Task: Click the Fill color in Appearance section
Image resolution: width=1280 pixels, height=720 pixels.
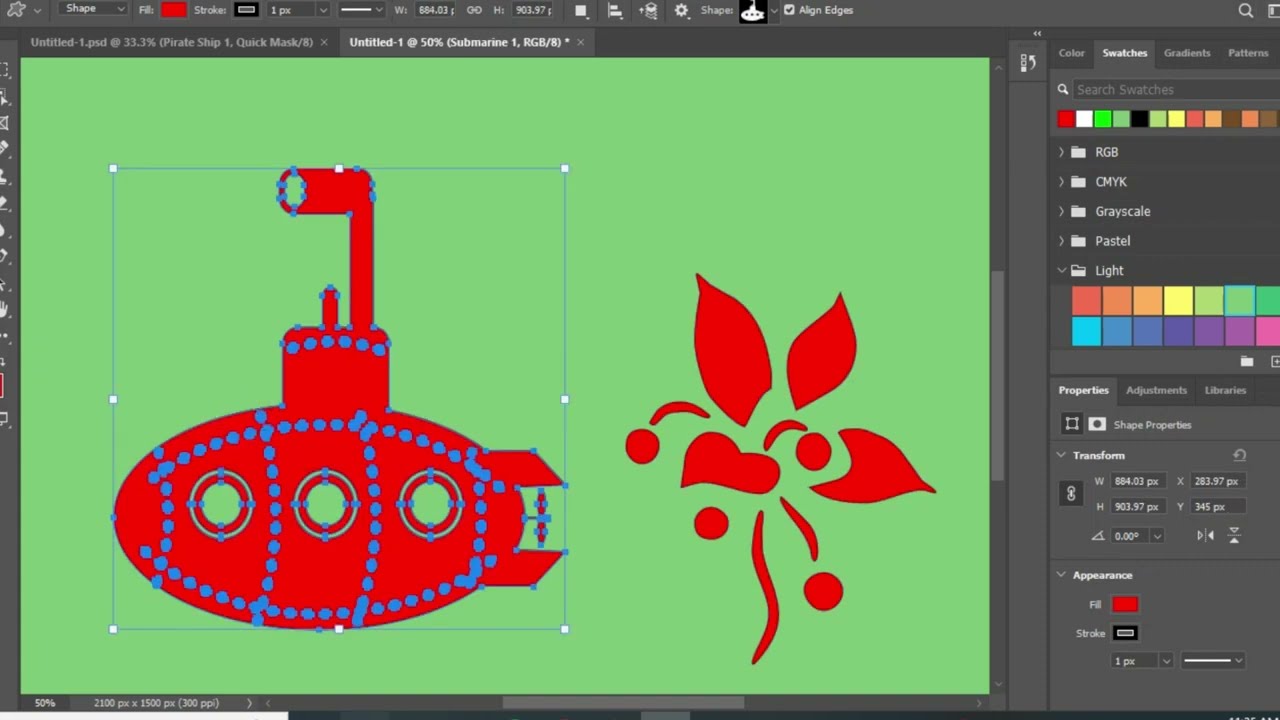Action: [x=1125, y=604]
